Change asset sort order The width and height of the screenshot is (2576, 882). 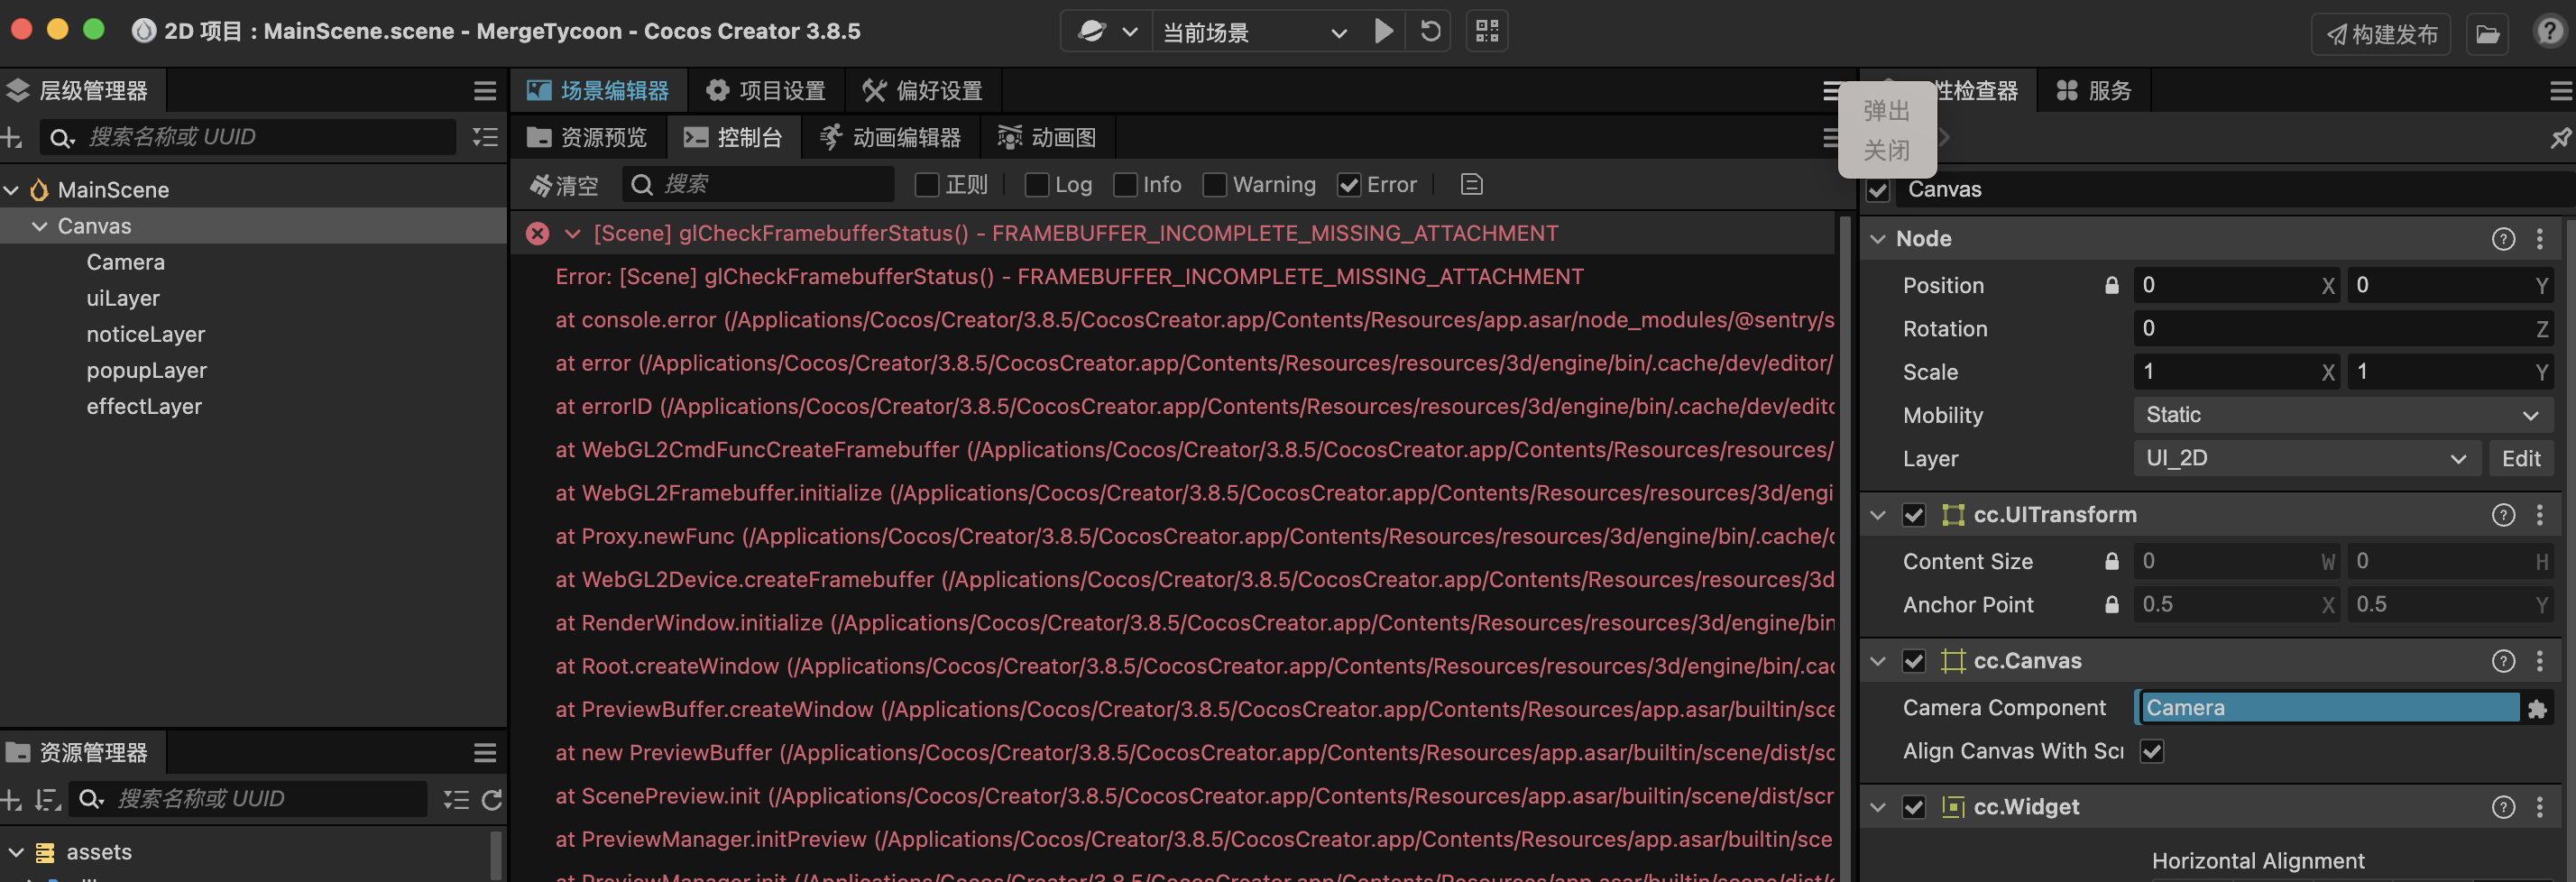[47, 799]
